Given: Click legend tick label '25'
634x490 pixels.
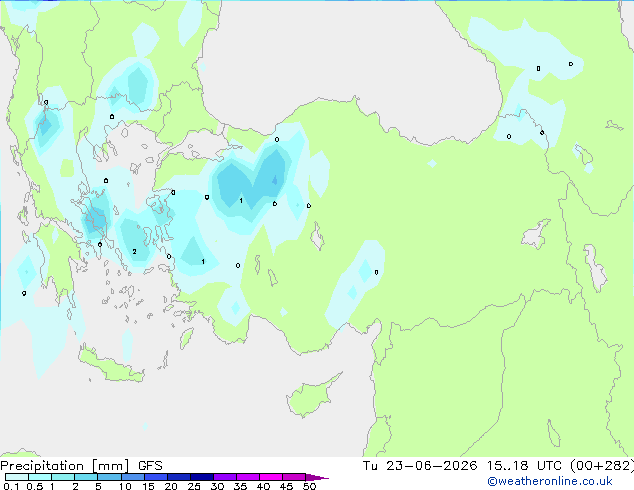Looking at the screenshot, I should [x=194, y=486].
